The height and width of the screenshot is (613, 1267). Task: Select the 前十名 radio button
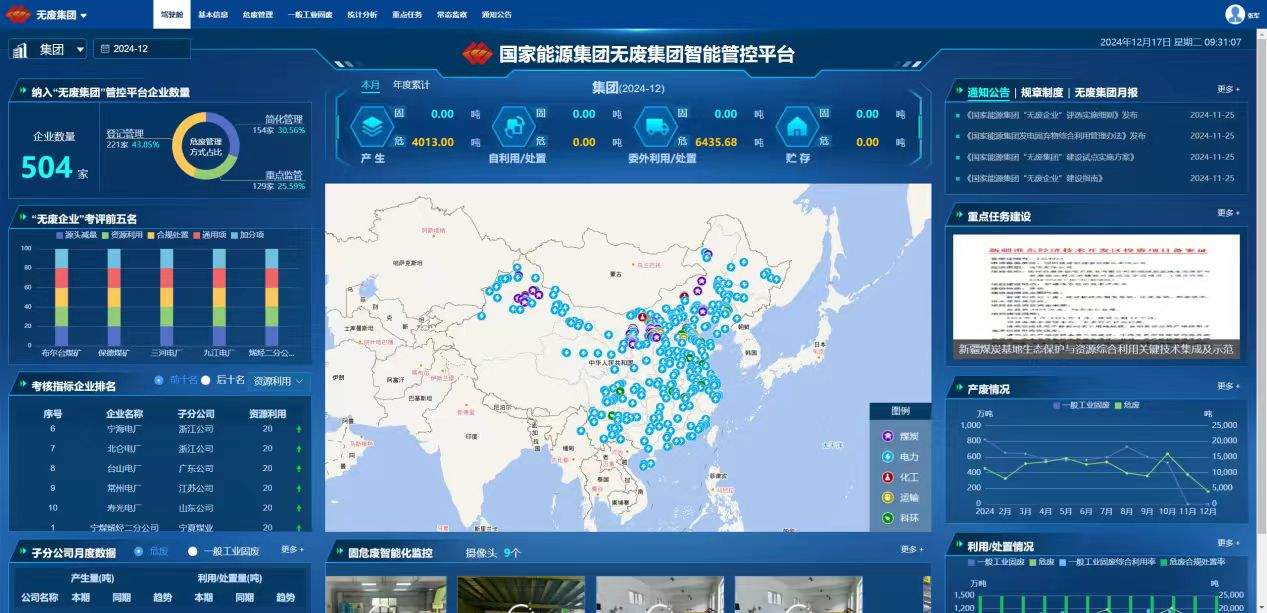[159, 381]
